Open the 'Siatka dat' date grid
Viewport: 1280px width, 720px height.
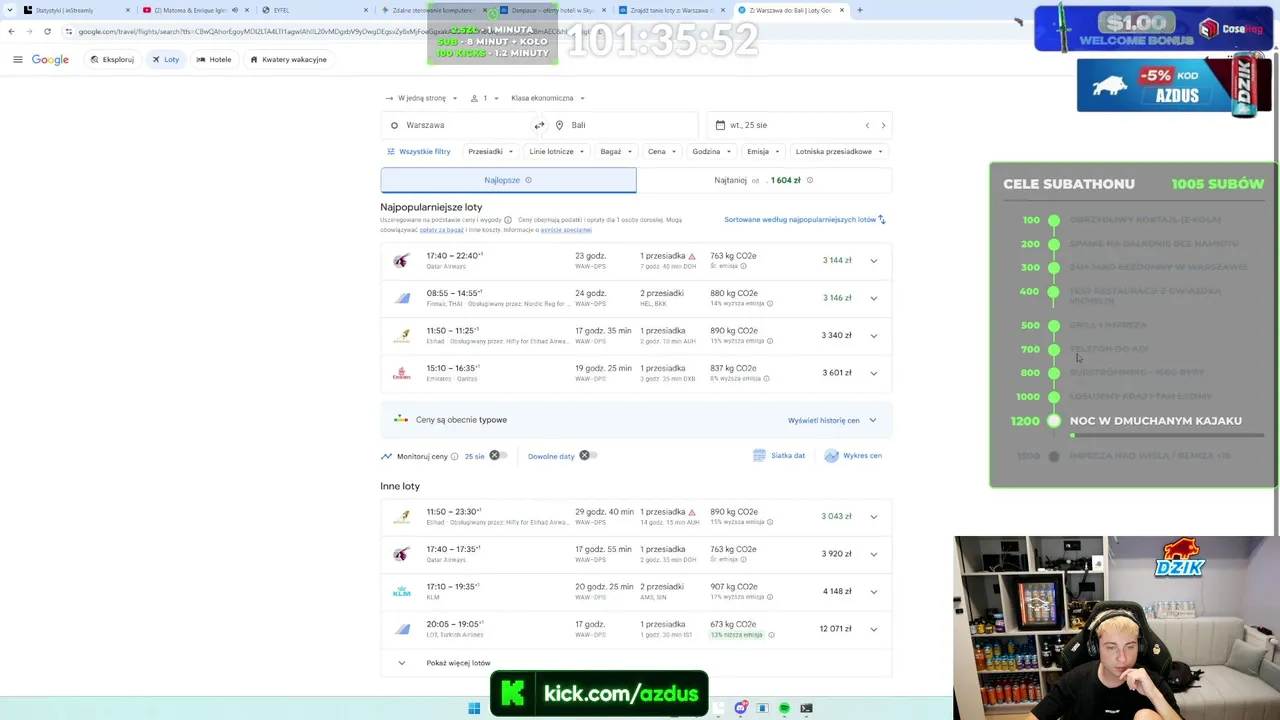[779, 456]
